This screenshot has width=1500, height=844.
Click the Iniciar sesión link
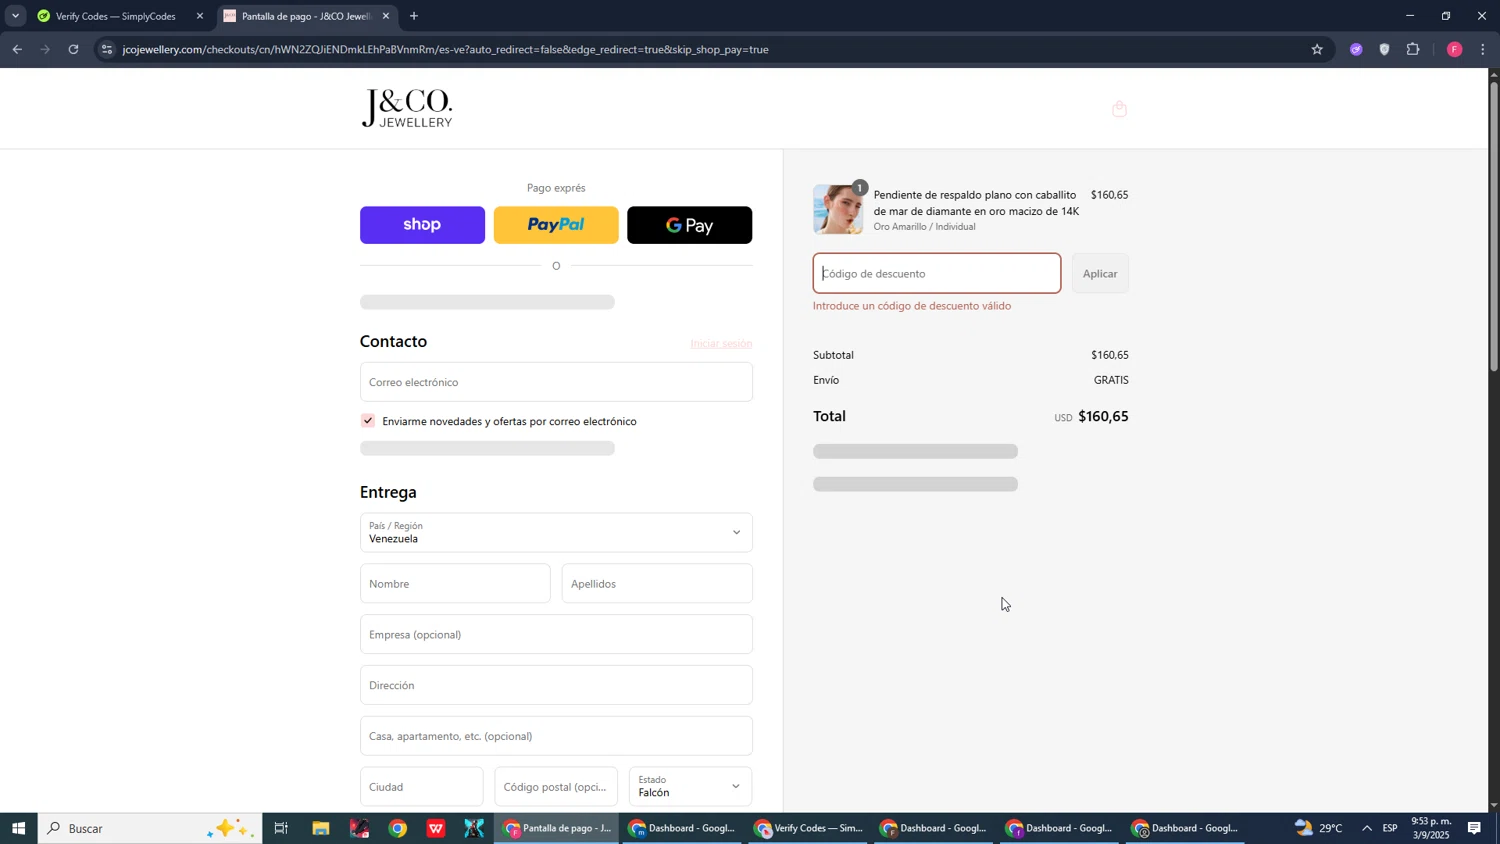tap(721, 344)
